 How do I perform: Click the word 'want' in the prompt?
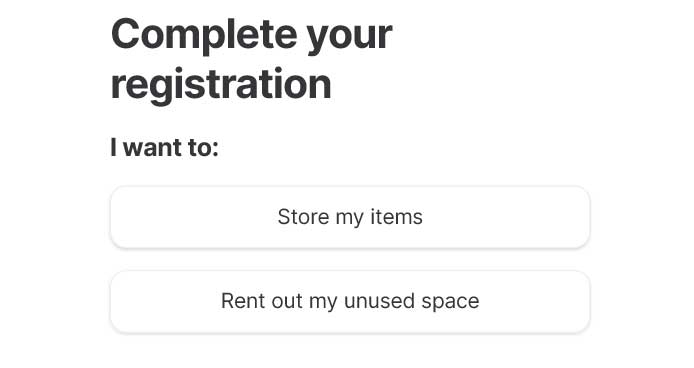pyautogui.click(x=153, y=148)
